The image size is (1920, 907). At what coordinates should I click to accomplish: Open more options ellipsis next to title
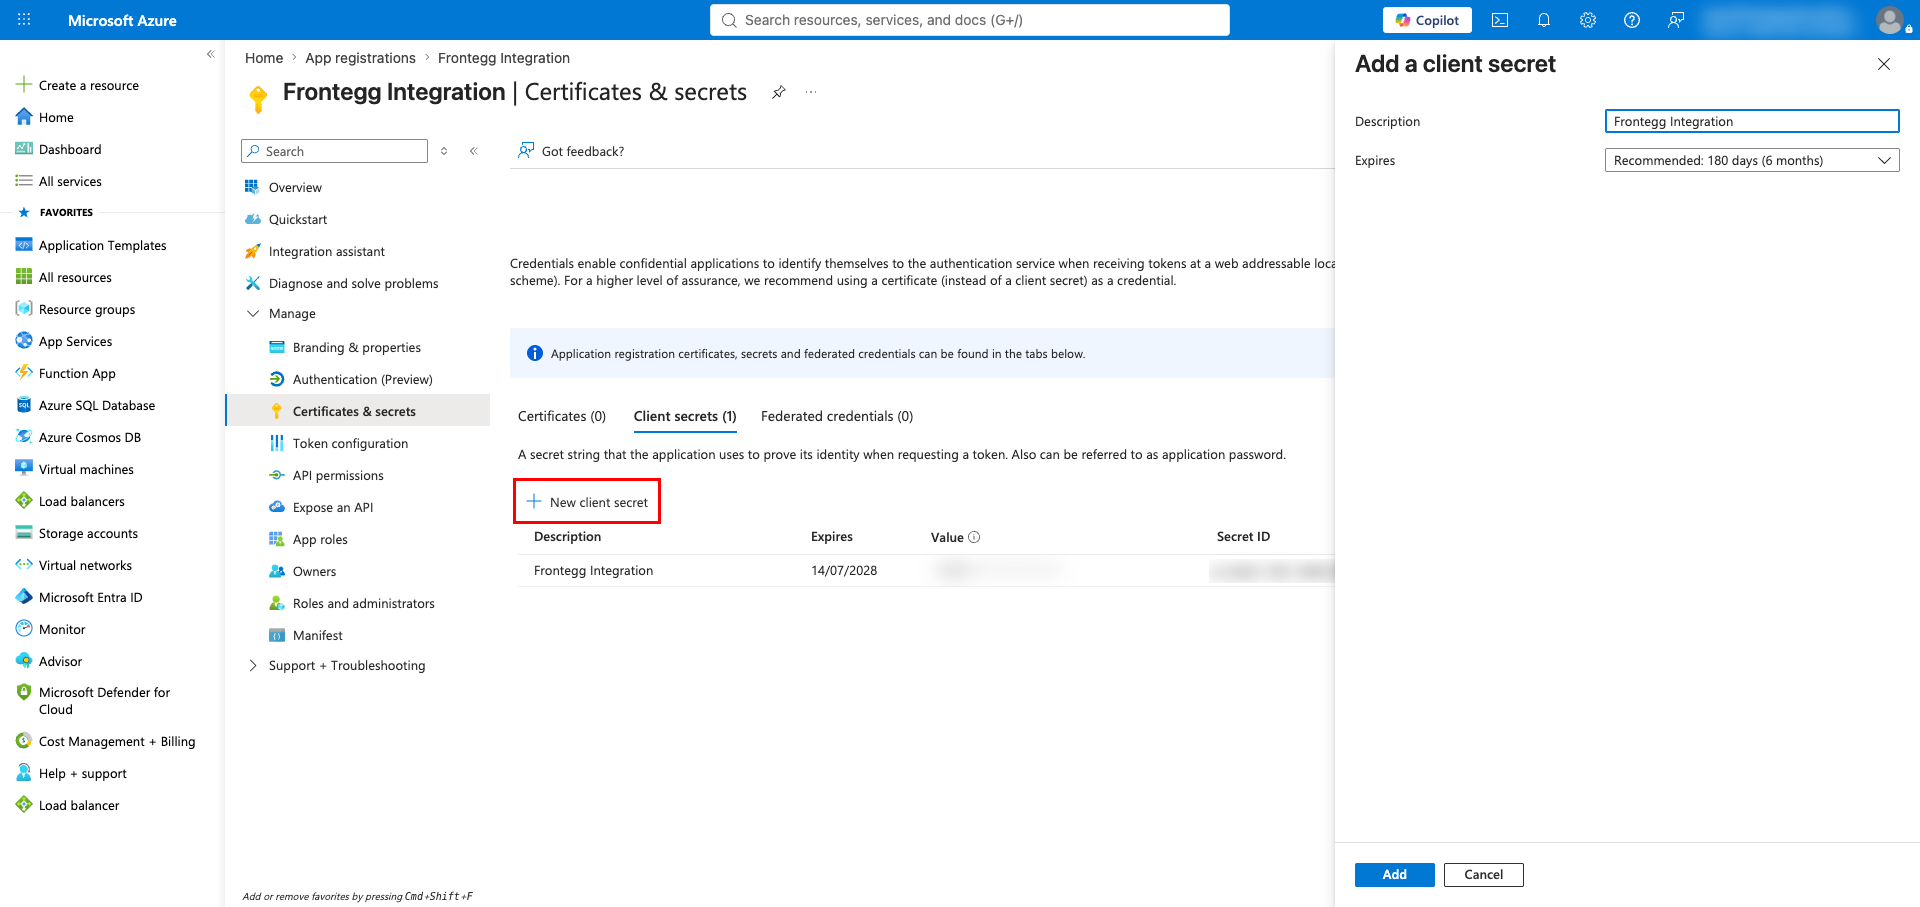pos(811,92)
